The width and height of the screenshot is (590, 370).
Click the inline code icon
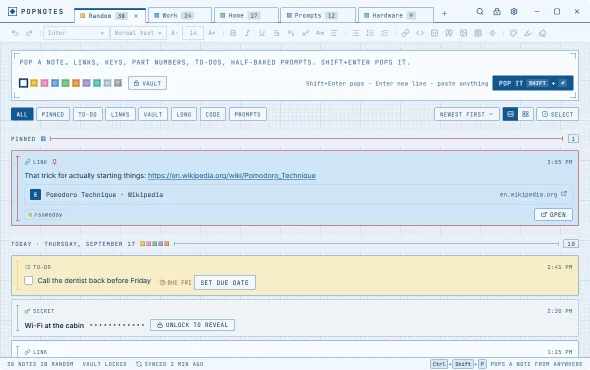[x=420, y=33]
